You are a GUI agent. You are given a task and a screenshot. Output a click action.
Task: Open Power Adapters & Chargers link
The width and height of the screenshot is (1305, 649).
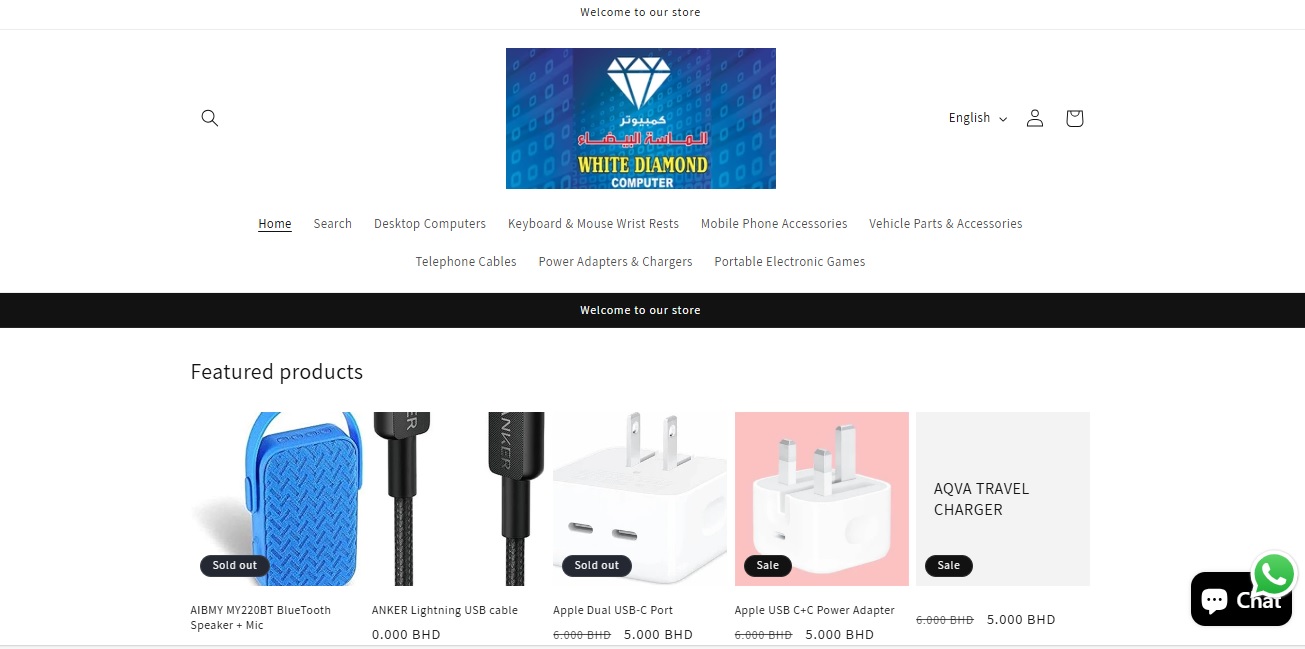click(x=615, y=262)
